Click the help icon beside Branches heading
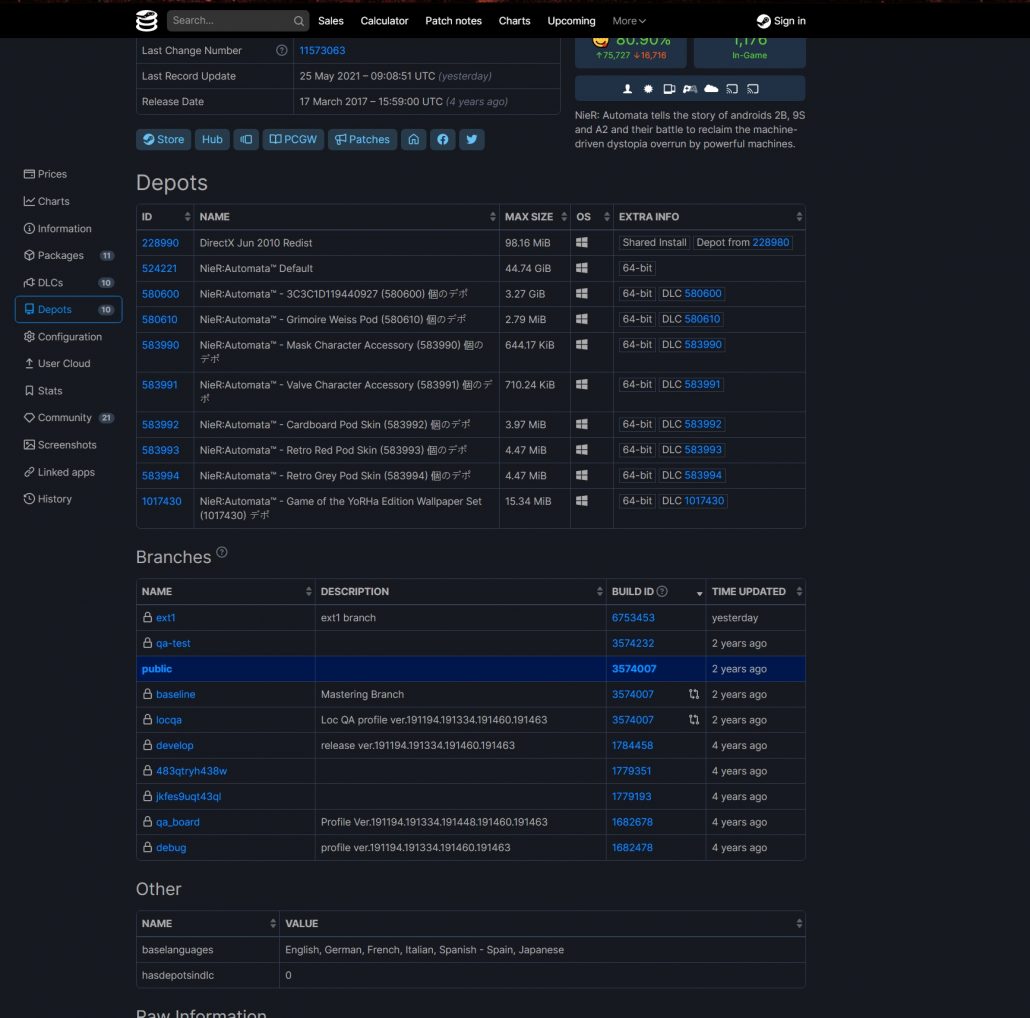 (x=222, y=552)
